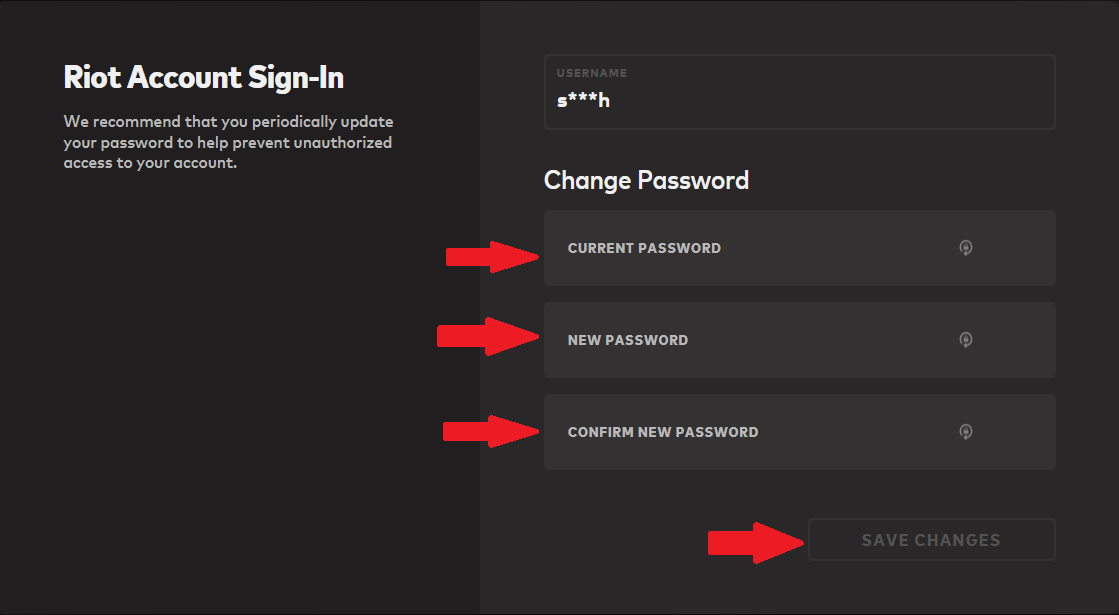Click the Riot Account Sign-In title
This screenshot has width=1119, height=615.
click(x=204, y=78)
